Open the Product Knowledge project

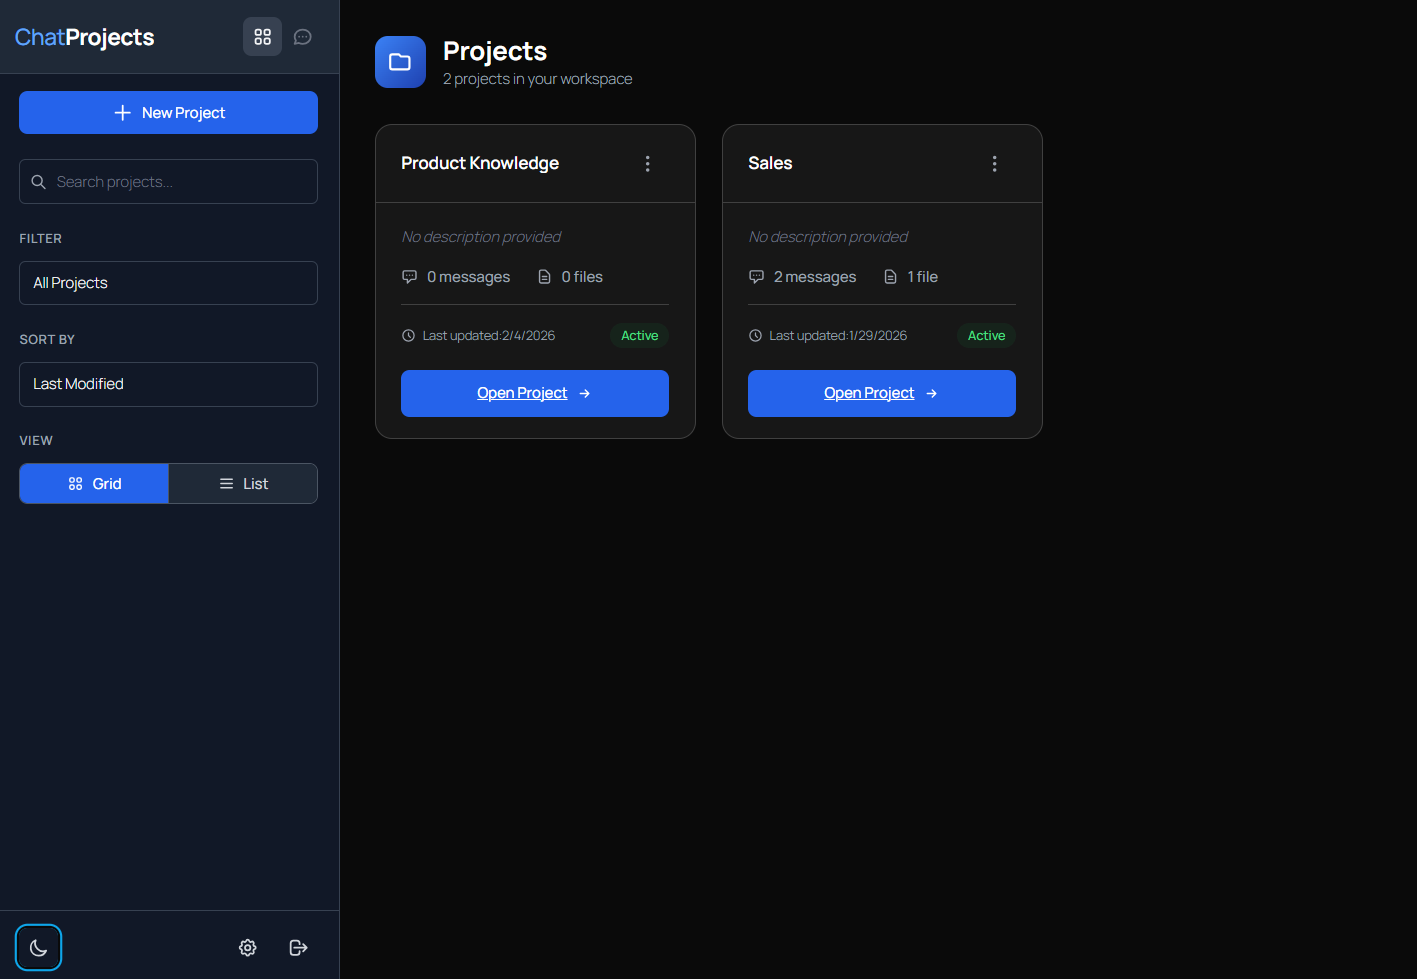click(535, 393)
